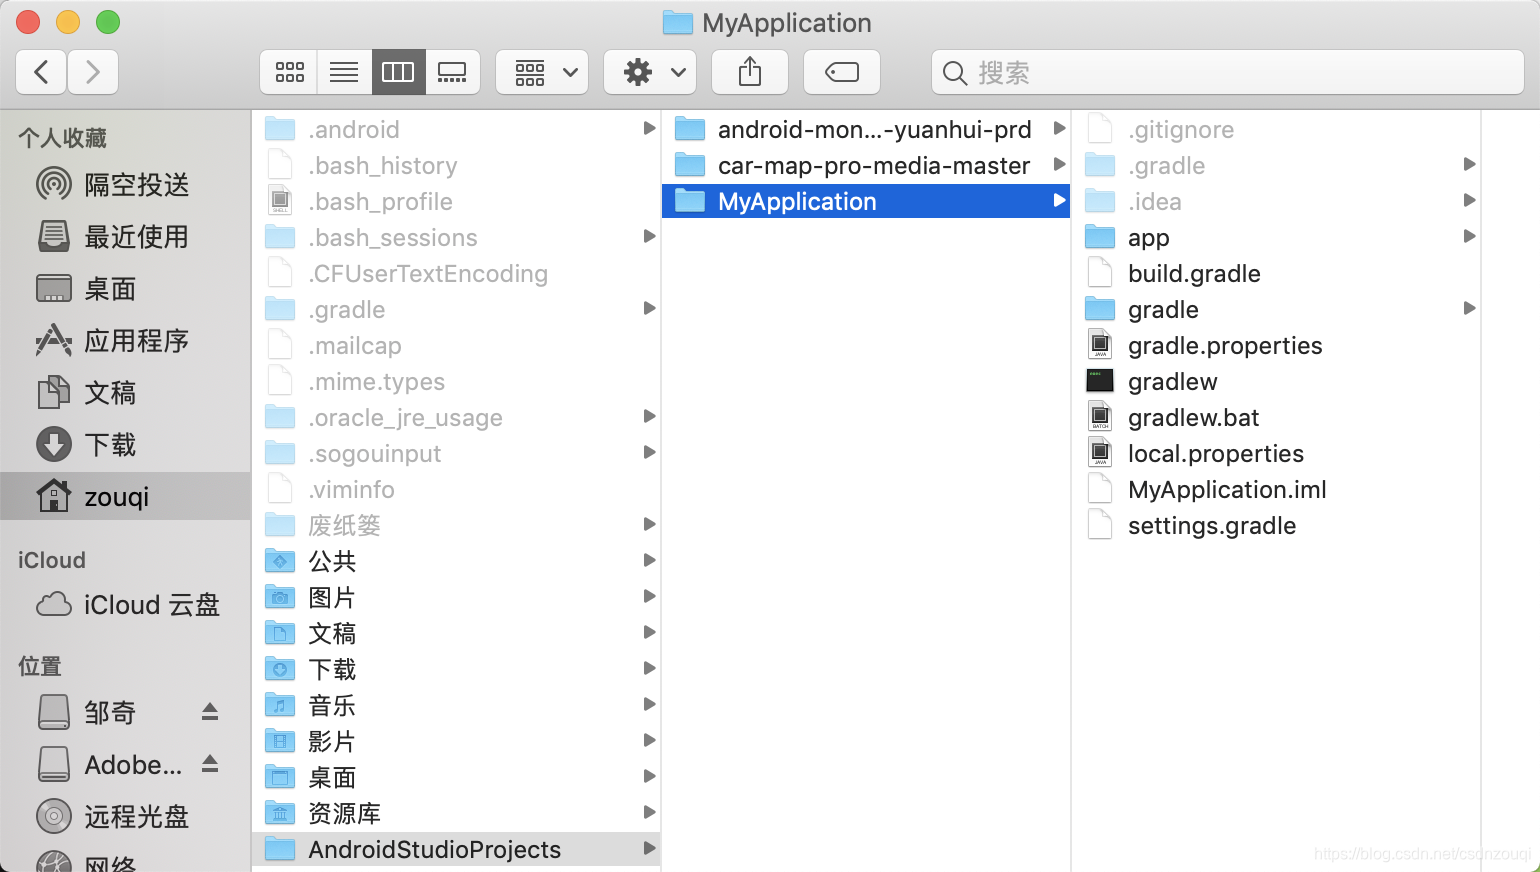Eject the 邹奇 volume
Screen dimensions: 1540x872
coord(210,712)
